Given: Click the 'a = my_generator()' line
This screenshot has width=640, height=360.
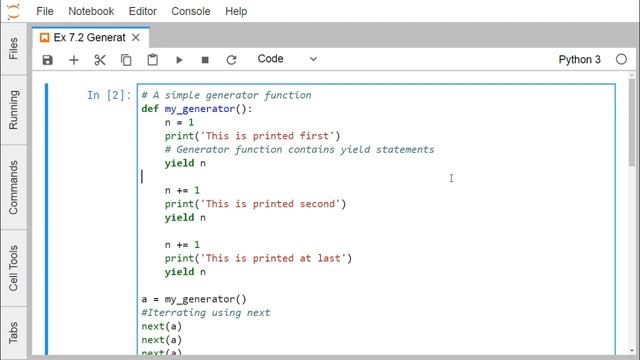Looking at the screenshot, I should pyautogui.click(x=194, y=299).
